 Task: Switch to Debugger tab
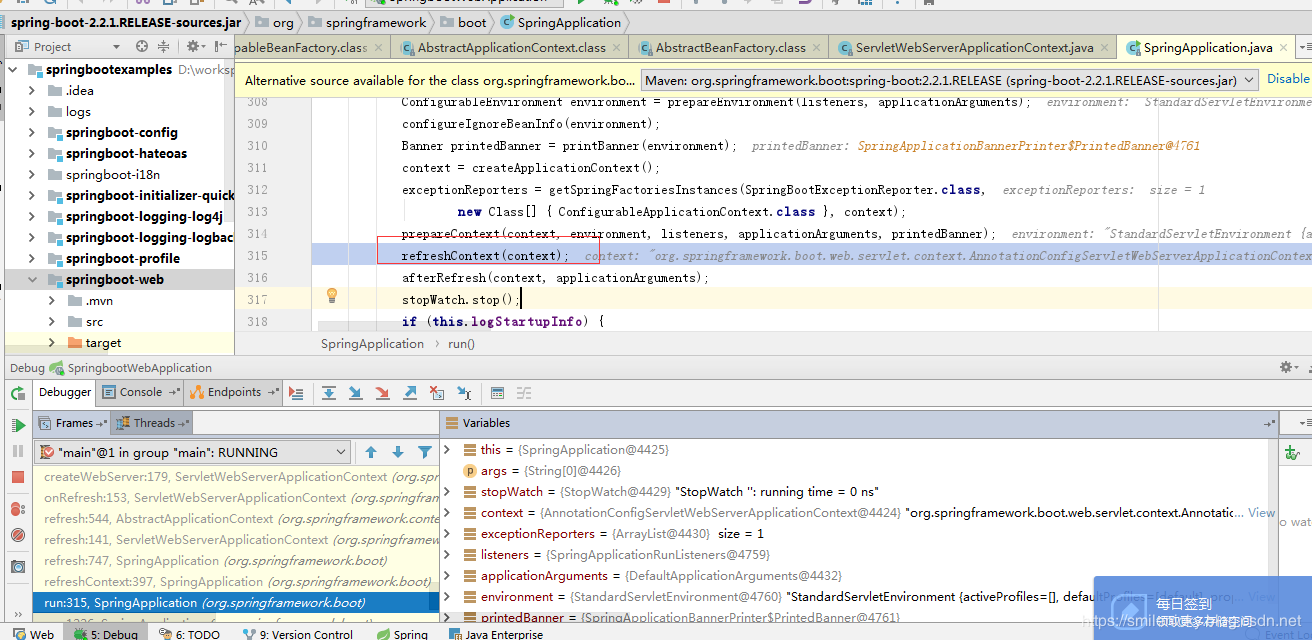pos(65,393)
